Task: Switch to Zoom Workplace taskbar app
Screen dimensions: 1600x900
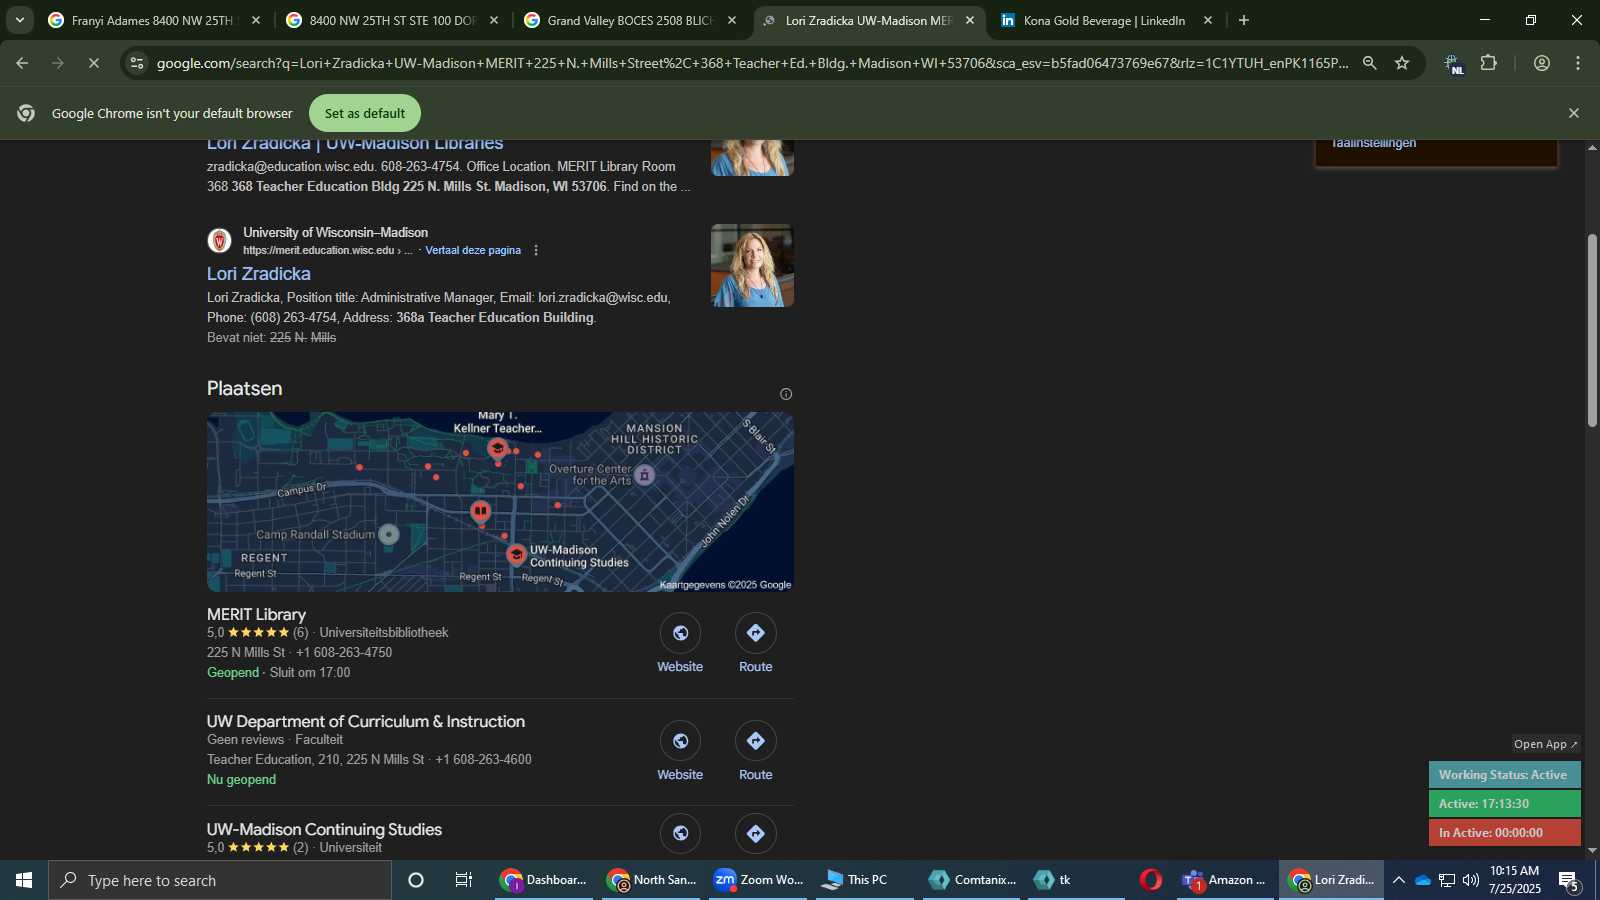Action: coord(759,880)
